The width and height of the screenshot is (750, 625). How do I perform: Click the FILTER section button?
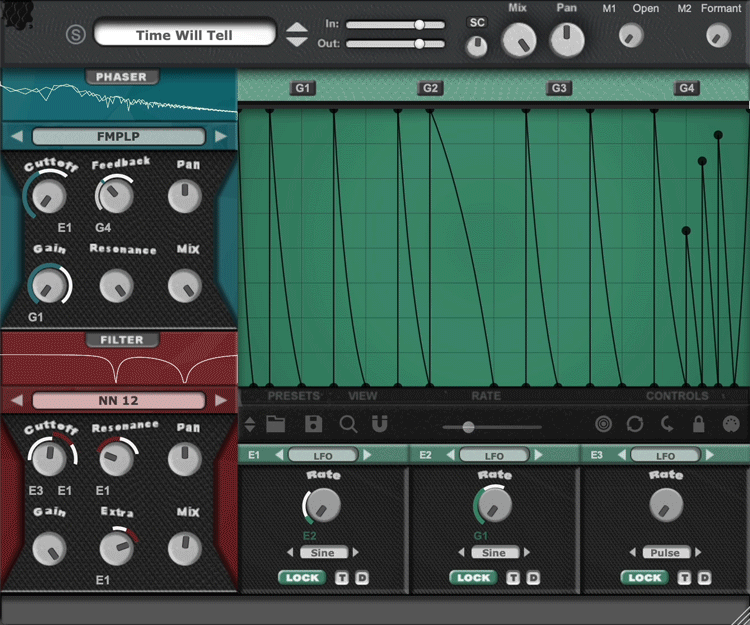coord(121,340)
